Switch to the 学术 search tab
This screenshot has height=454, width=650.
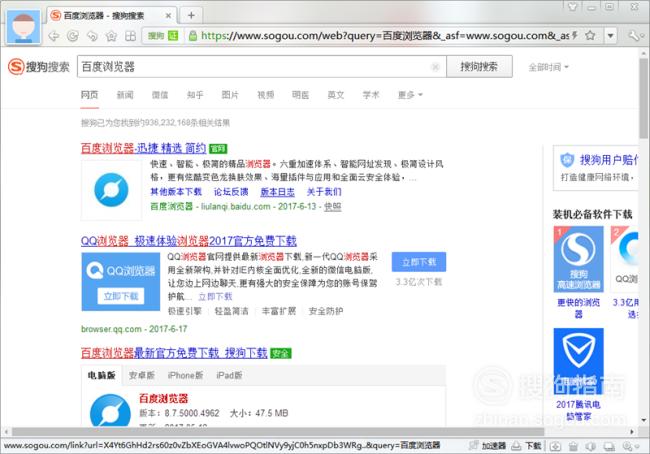click(x=371, y=95)
